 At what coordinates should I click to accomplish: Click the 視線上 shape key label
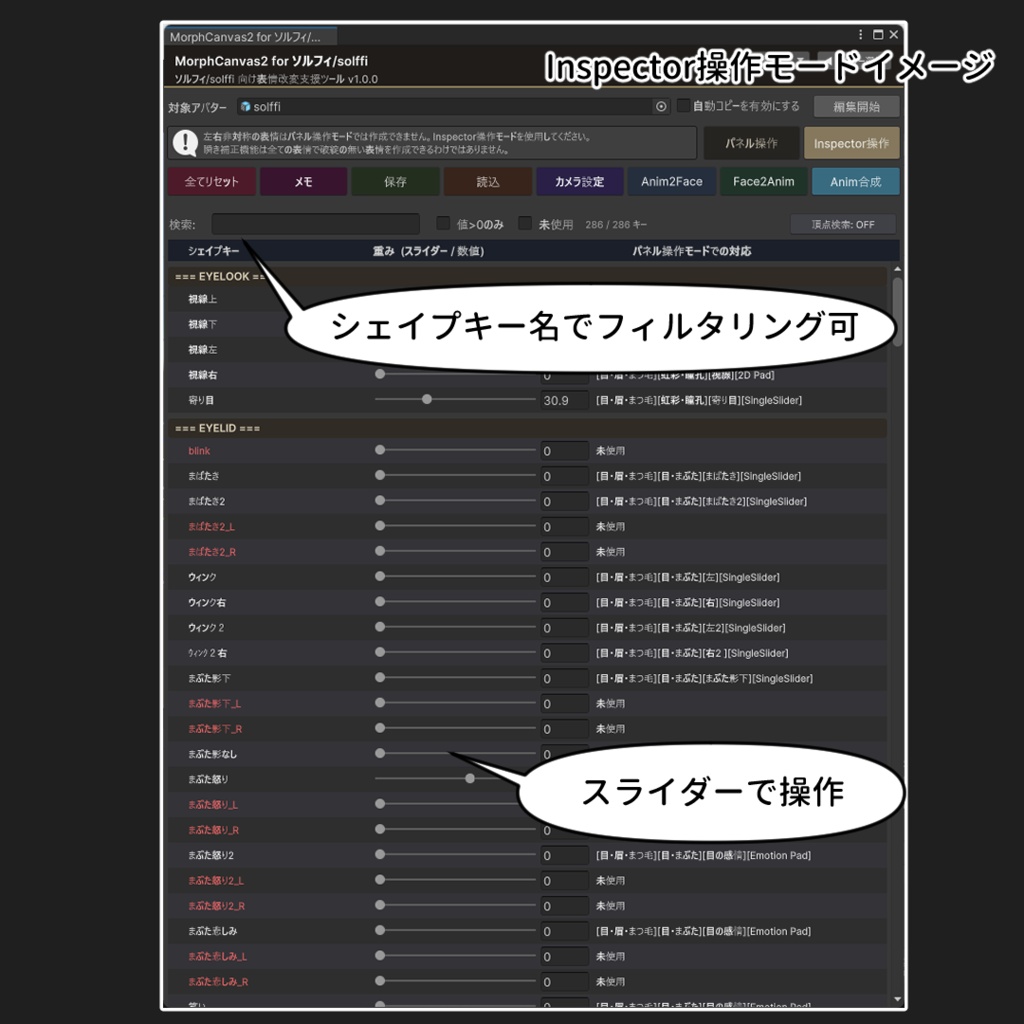click(x=202, y=299)
